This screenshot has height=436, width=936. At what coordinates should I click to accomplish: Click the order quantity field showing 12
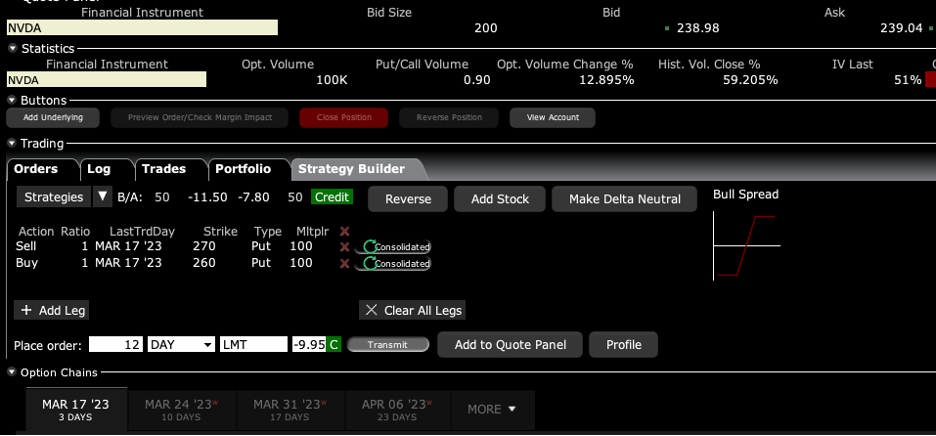[116, 345]
